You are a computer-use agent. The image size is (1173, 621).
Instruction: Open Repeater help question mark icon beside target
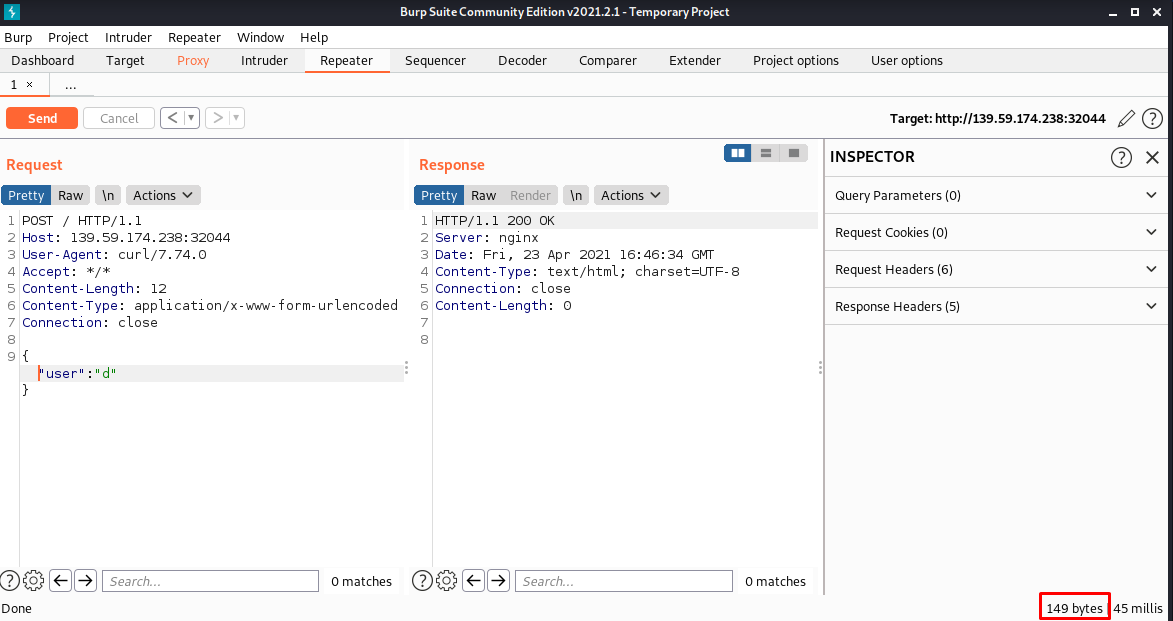pyautogui.click(x=1153, y=118)
